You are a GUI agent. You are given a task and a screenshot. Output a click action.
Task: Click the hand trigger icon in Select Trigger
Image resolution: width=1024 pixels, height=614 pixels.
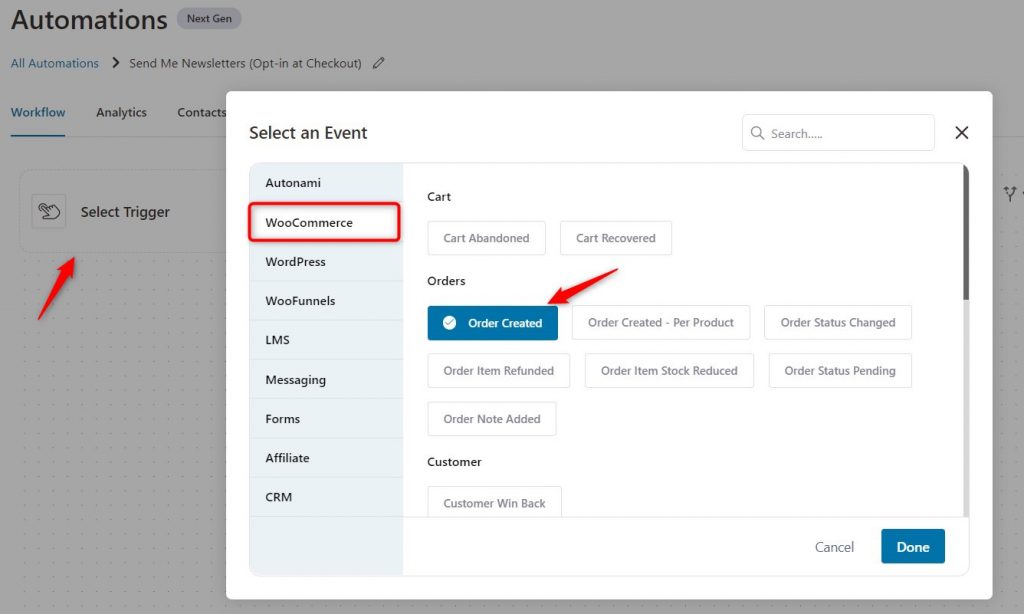pos(49,212)
